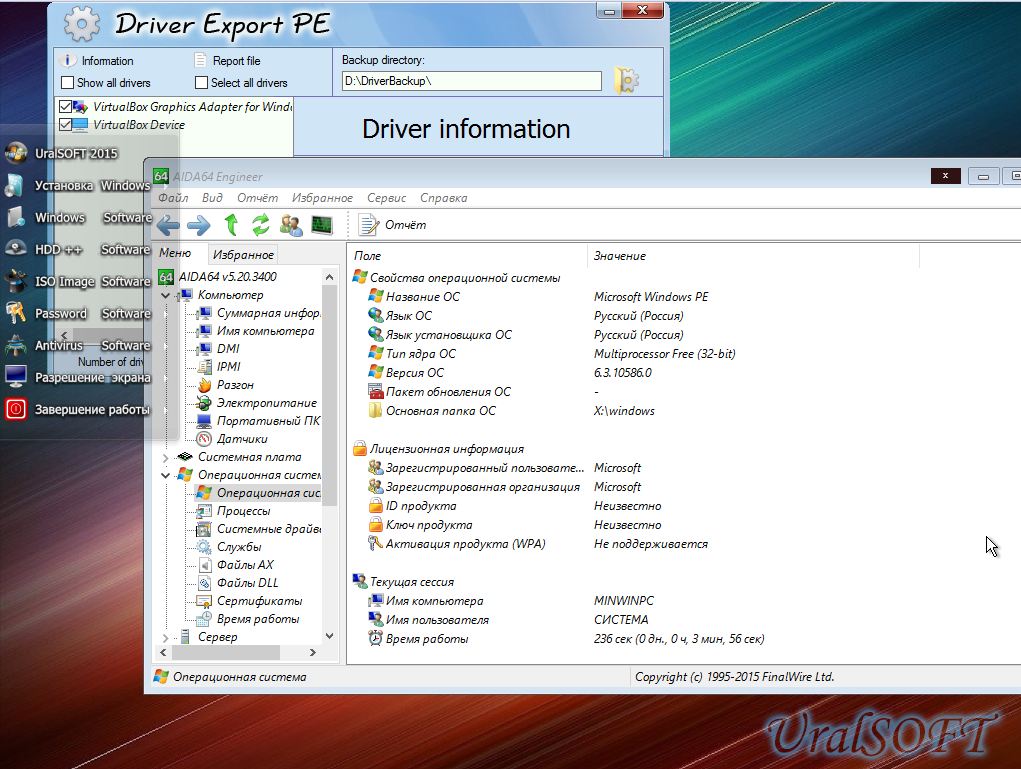Enable the Show all drivers checkbox
This screenshot has width=1021, height=769.
[68, 83]
